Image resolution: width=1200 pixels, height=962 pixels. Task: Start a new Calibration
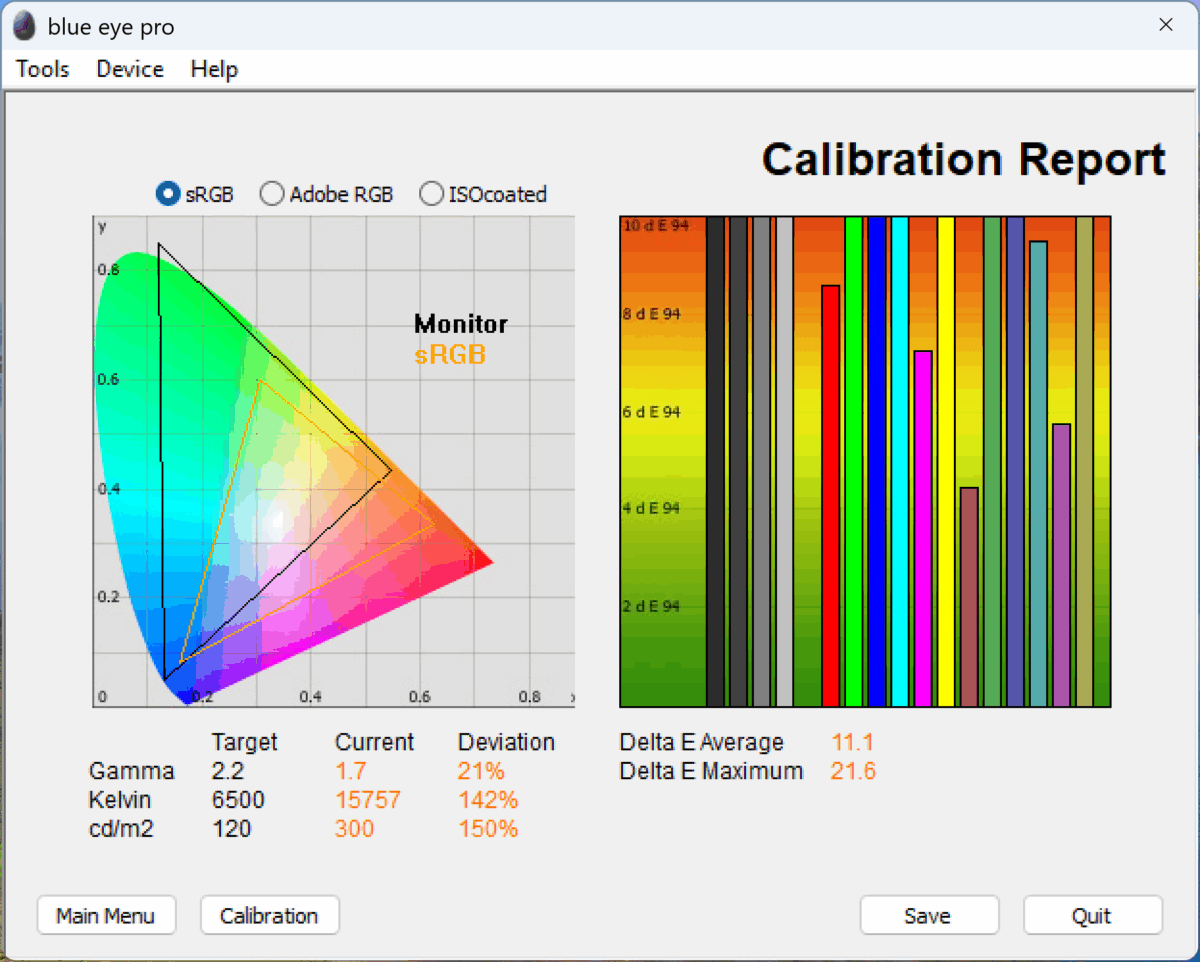tap(269, 915)
